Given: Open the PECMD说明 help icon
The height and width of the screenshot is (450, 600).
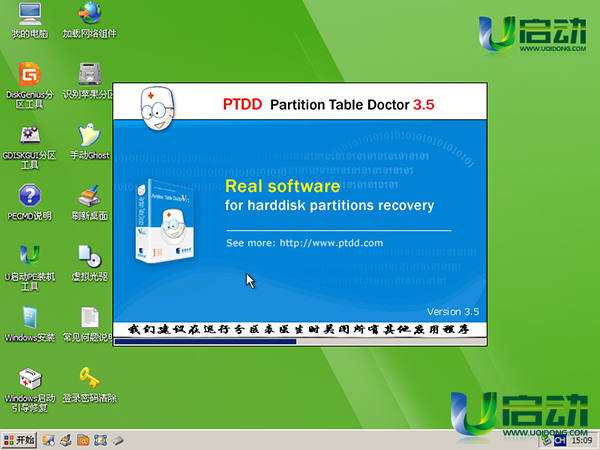Looking at the screenshot, I should tap(30, 202).
